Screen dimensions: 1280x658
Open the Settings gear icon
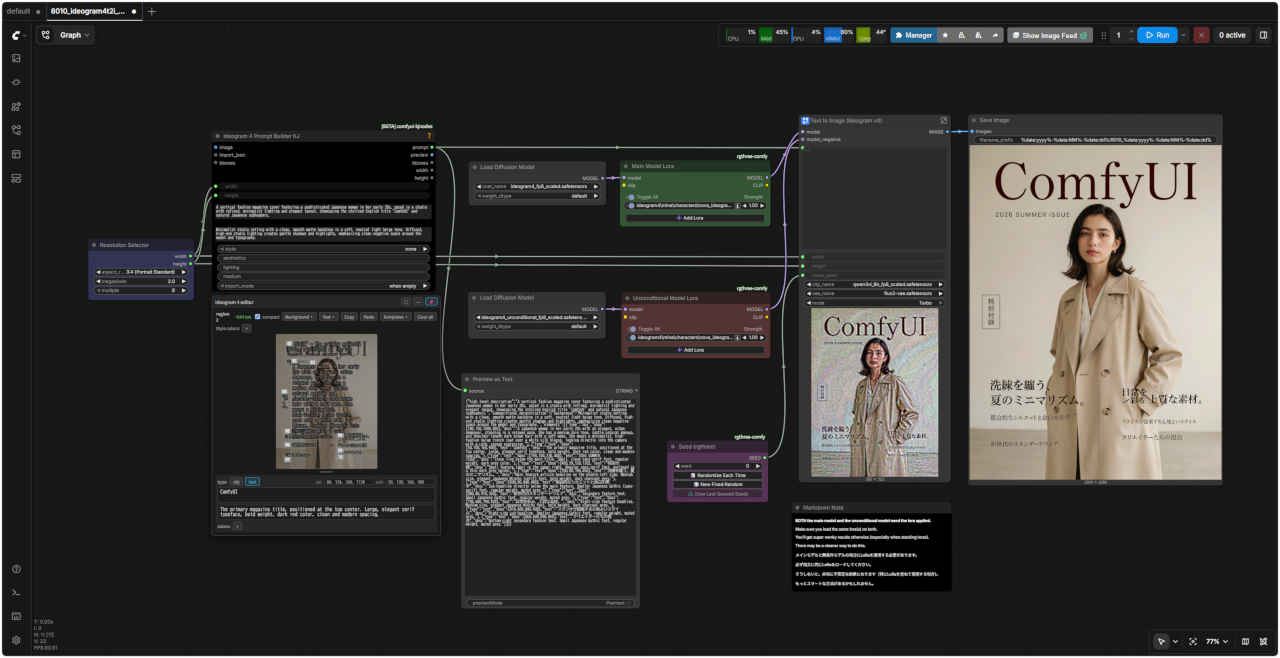pos(16,640)
